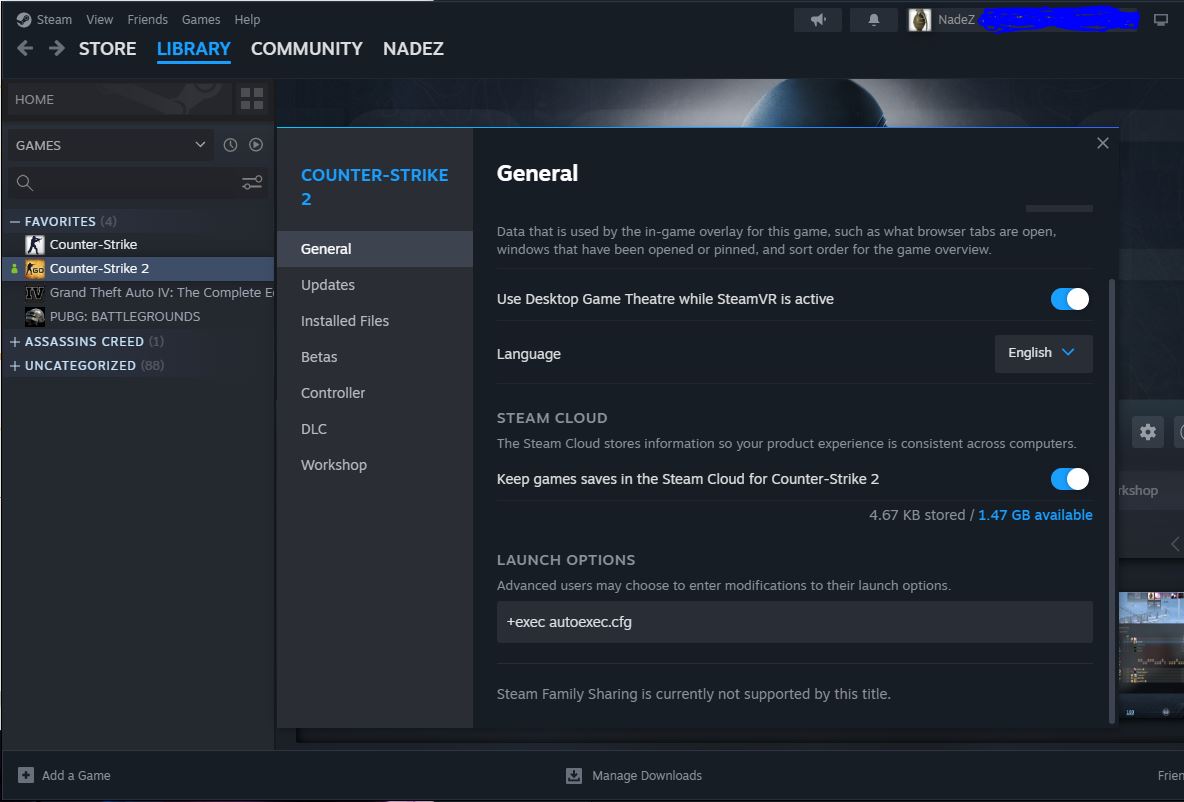Click the Manage Downloads tray icon
1184x802 pixels.
tap(574, 776)
